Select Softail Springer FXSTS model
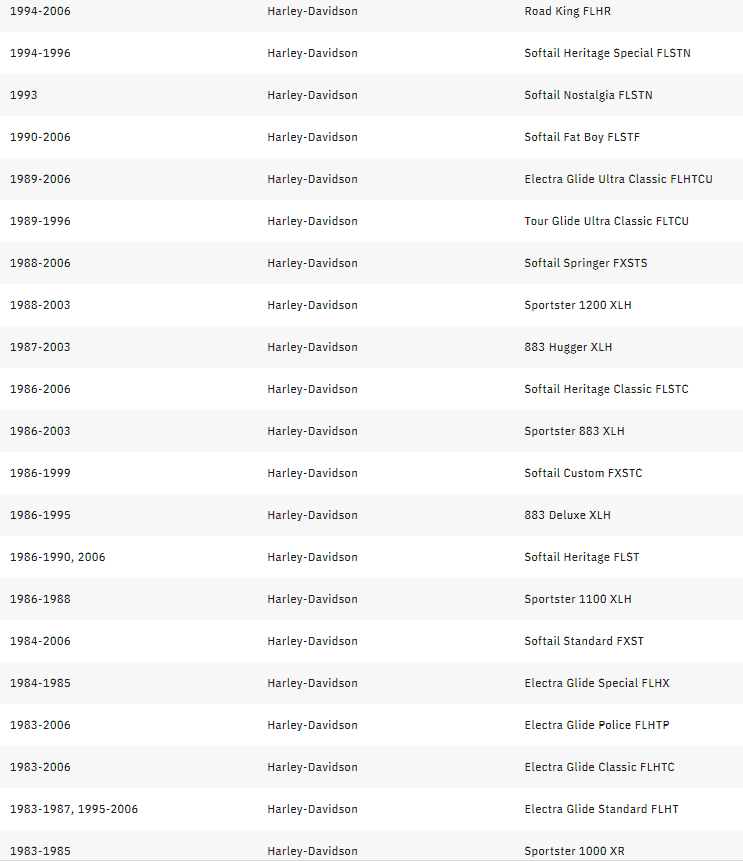 pyautogui.click(x=586, y=263)
